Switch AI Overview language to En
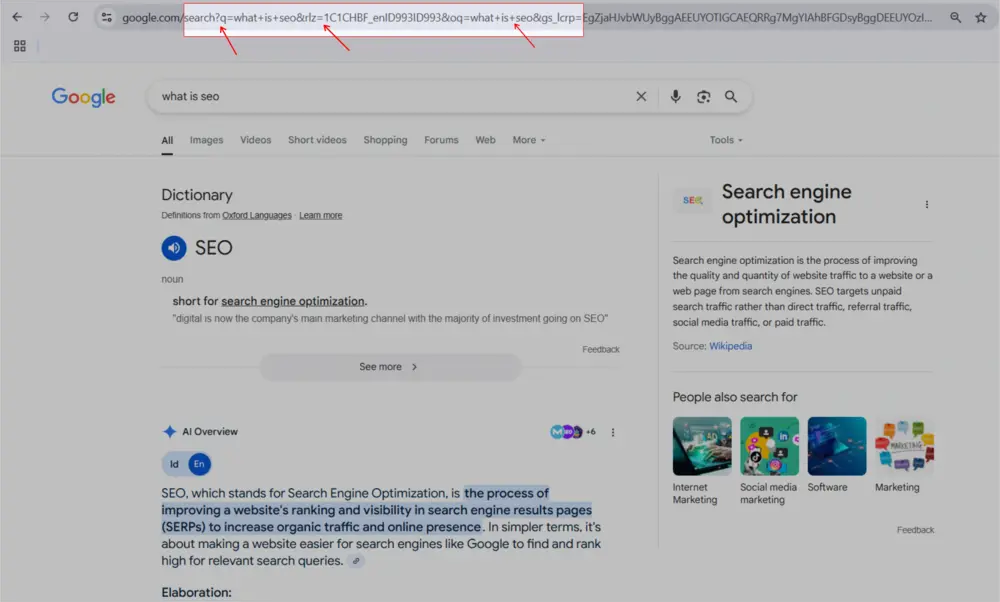The width and height of the screenshot is (1000, 602). 199,464
